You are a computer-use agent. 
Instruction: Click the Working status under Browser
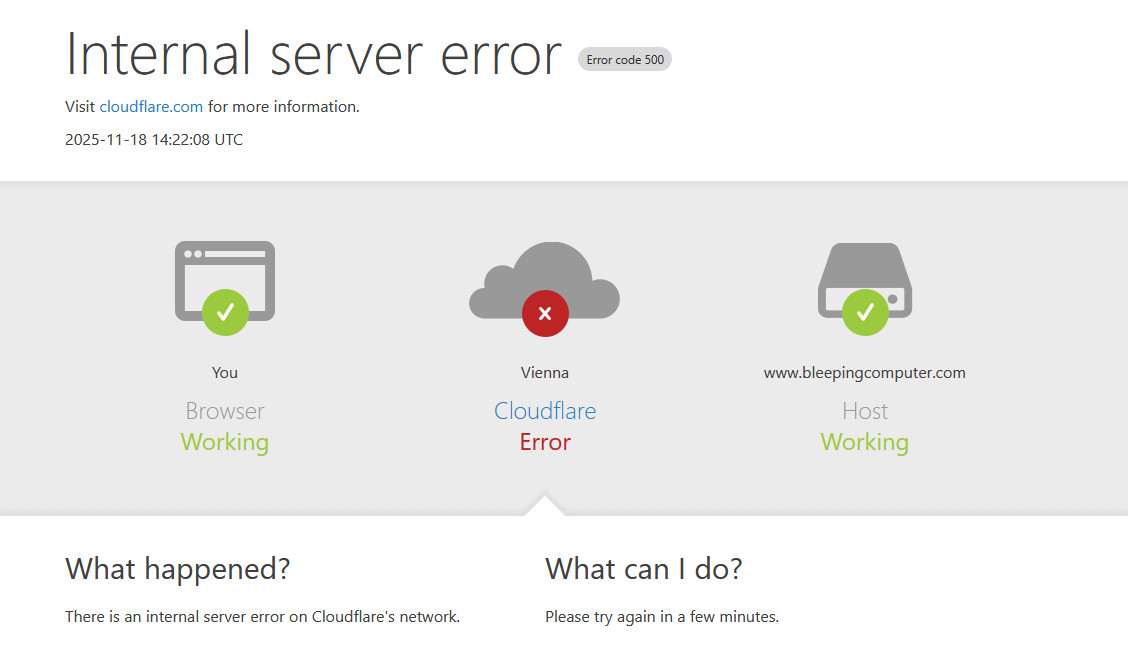[225, 442]
